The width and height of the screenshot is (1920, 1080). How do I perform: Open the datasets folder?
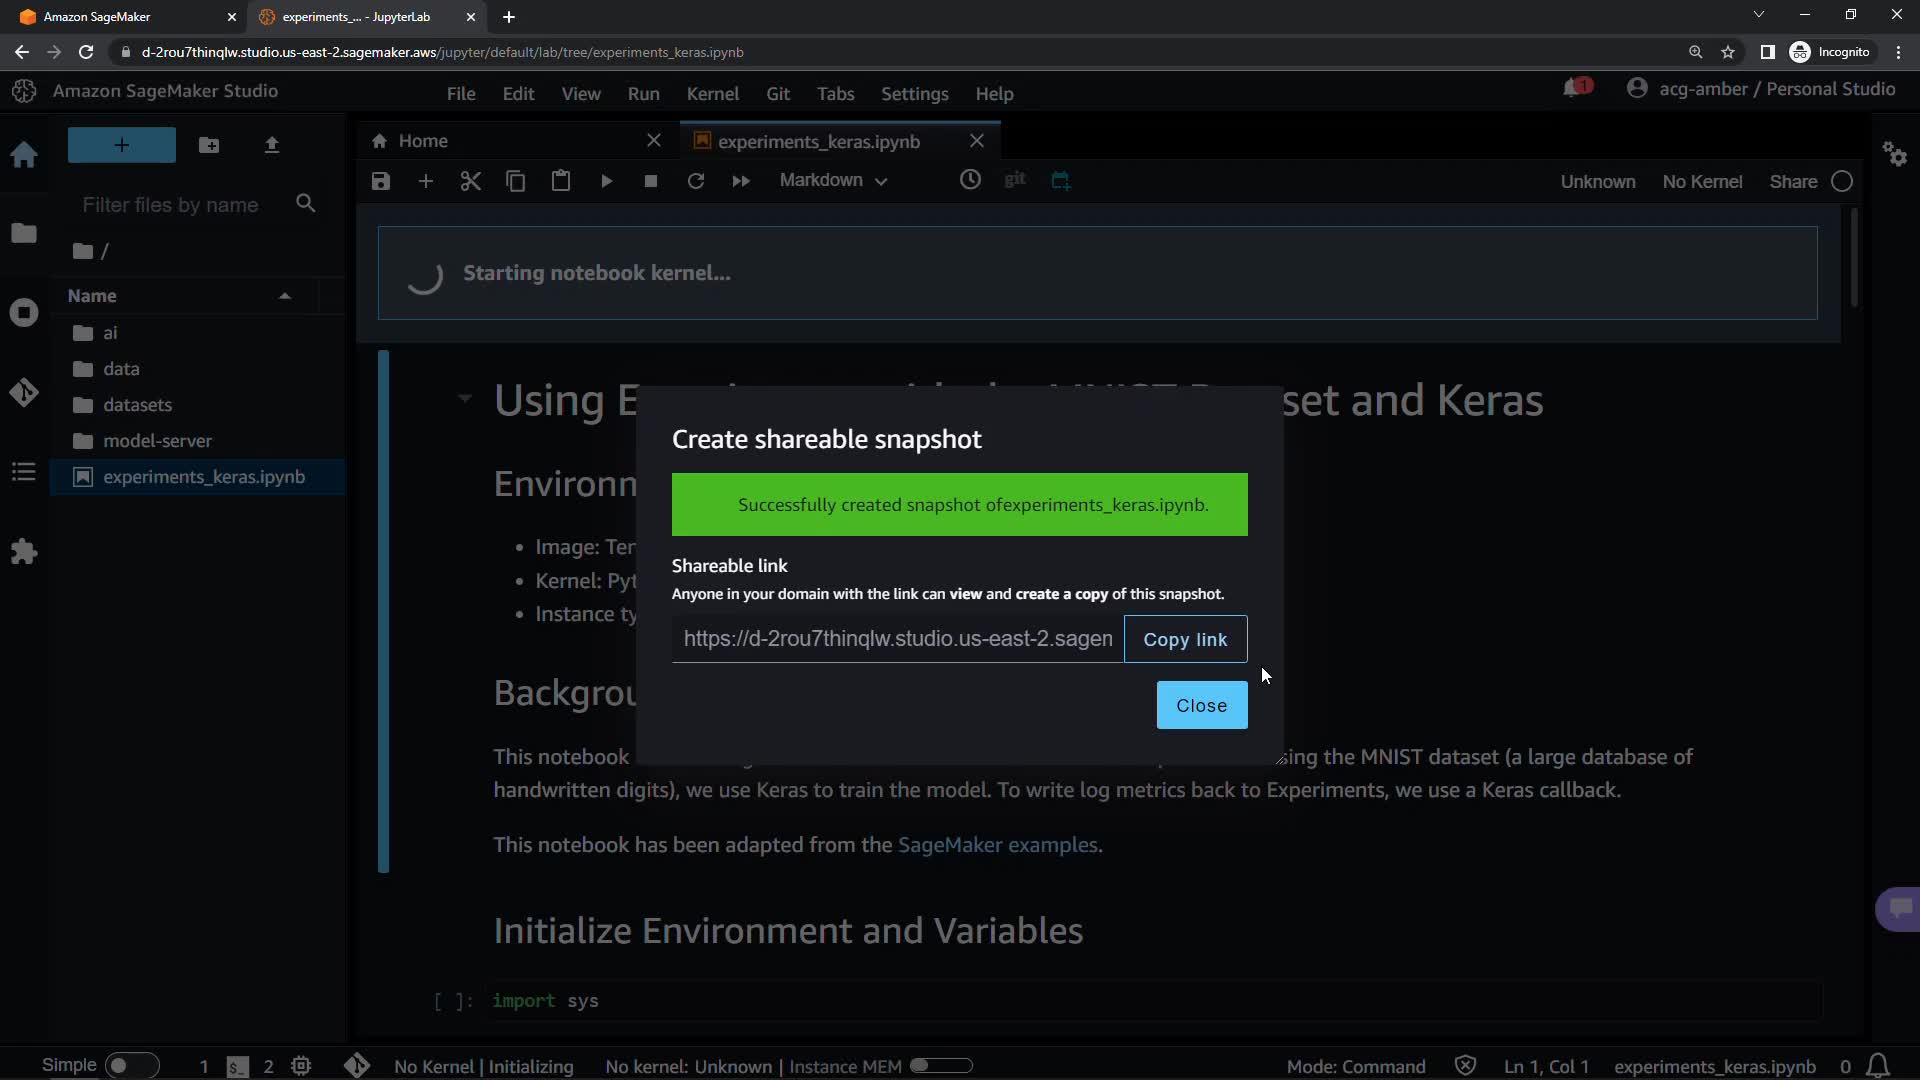137,405
